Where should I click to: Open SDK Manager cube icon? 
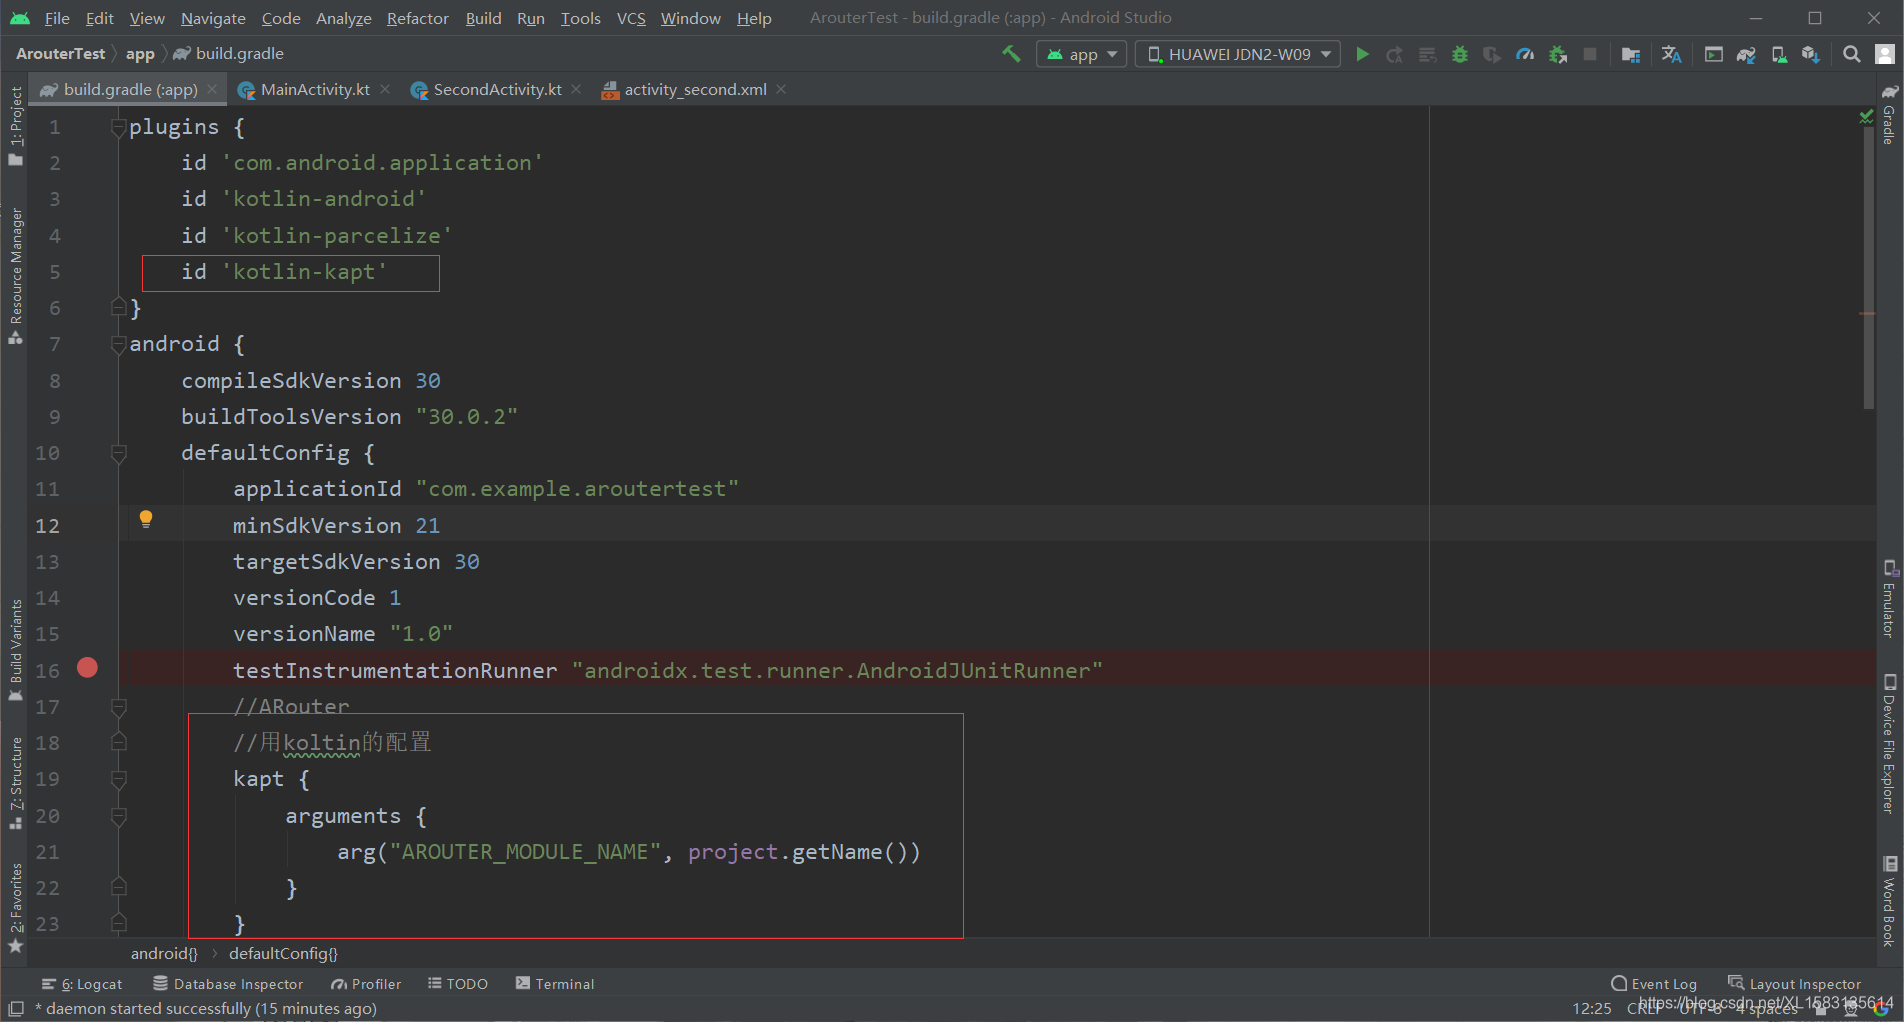[x=1811, y=54]
